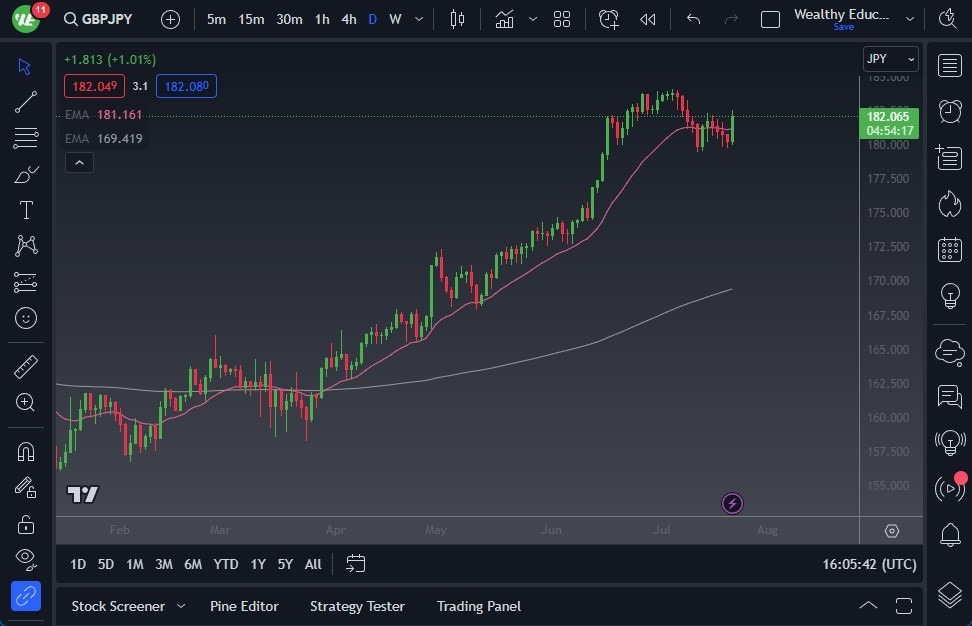Open the JPY currency dropdown

890,59
